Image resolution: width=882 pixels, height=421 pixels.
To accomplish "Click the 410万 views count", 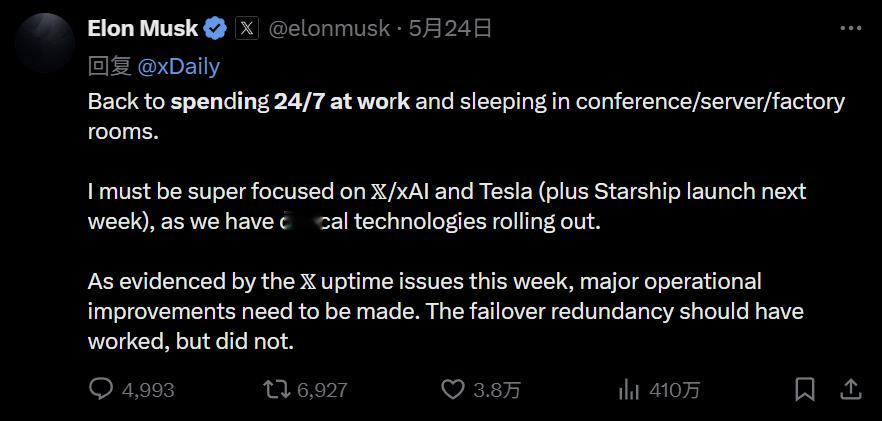I will pos(674,390).
